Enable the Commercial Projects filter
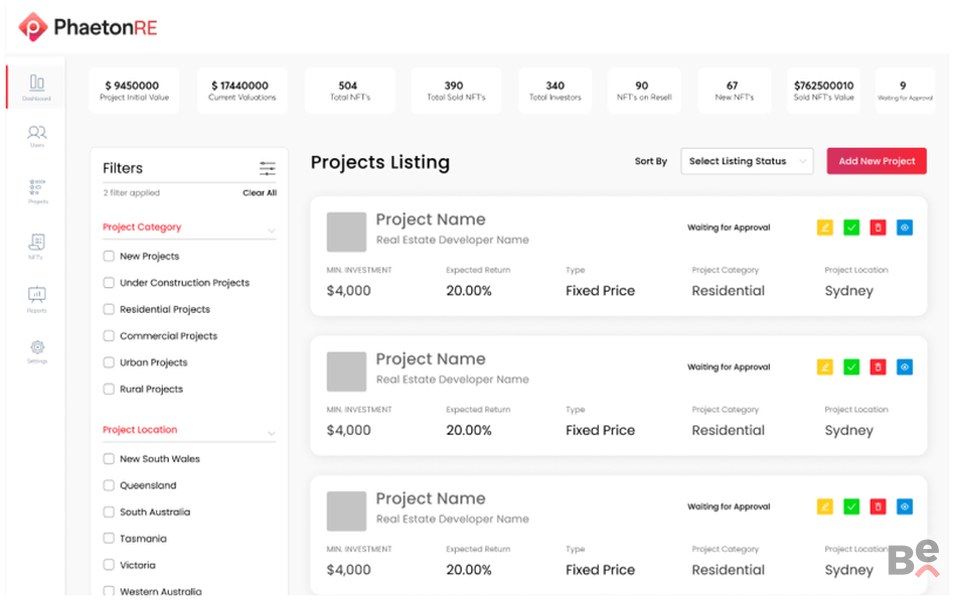The width and height of the screenshot is (954, 600). point(109,336)
